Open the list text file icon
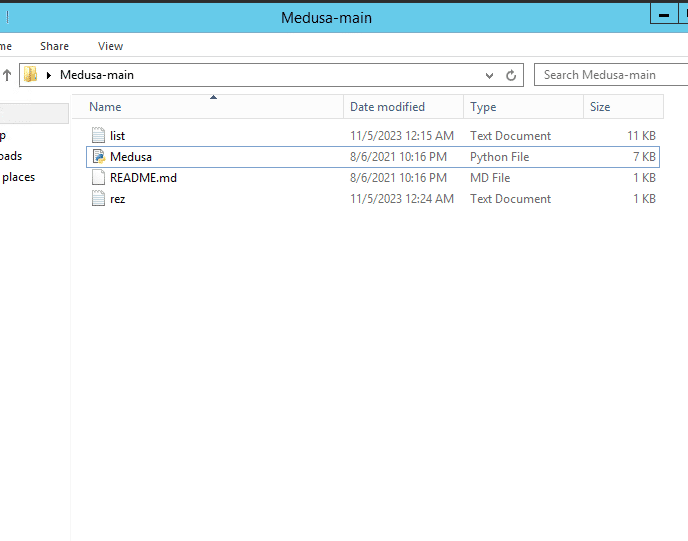 point(98,136)
